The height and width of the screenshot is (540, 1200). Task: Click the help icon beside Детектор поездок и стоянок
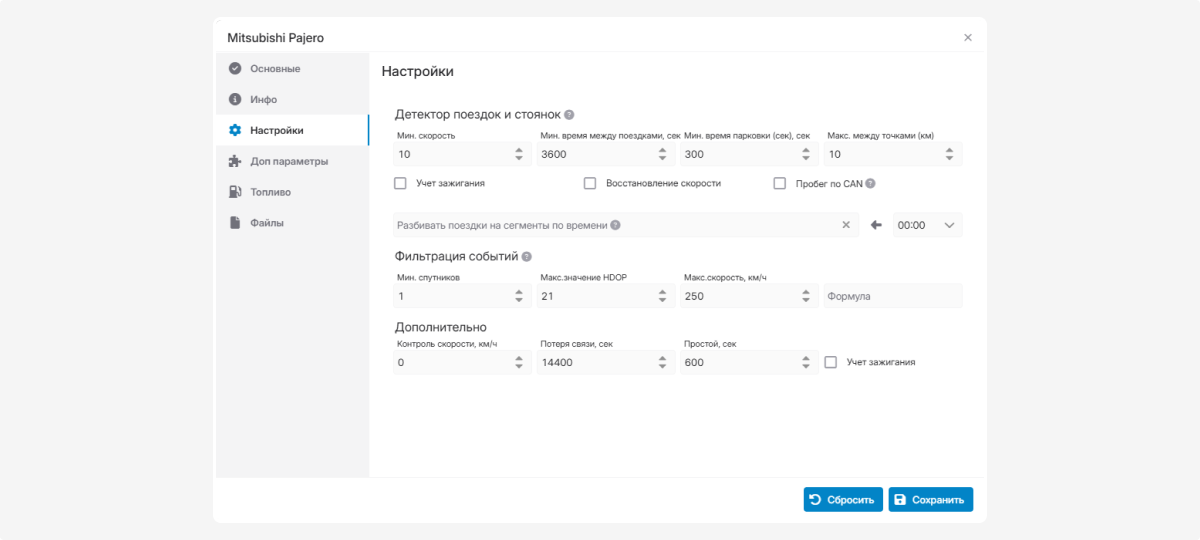point(569,115)
